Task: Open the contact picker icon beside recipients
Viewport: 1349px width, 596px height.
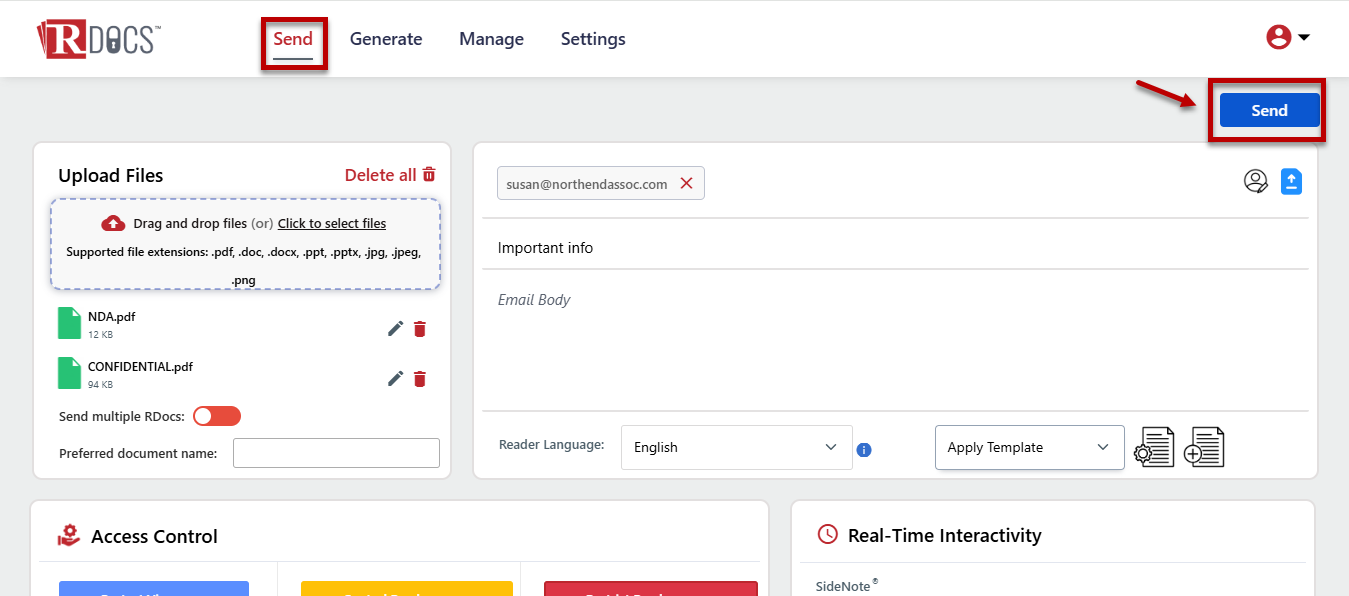Action: point(1256,182)
